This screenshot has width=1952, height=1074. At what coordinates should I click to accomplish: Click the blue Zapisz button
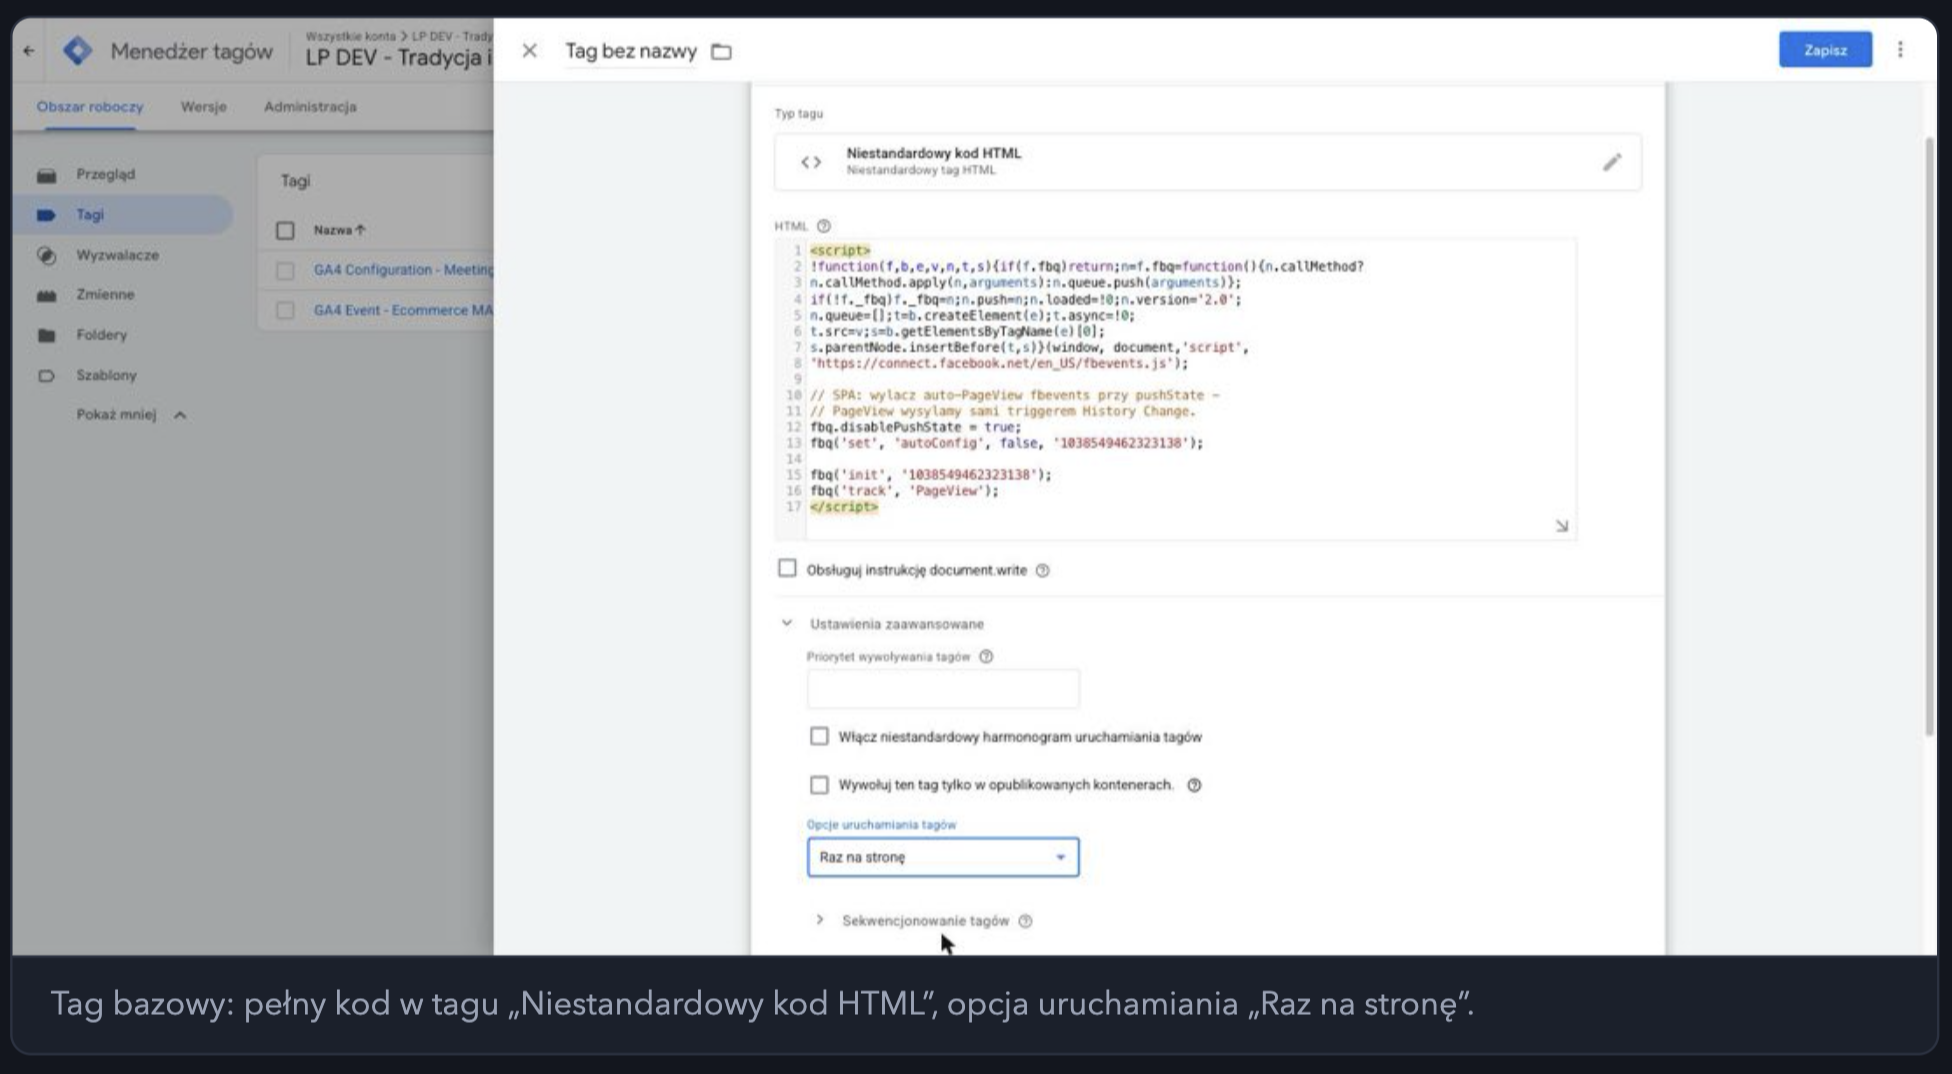pyautogui.click(x=1825, y=50)
